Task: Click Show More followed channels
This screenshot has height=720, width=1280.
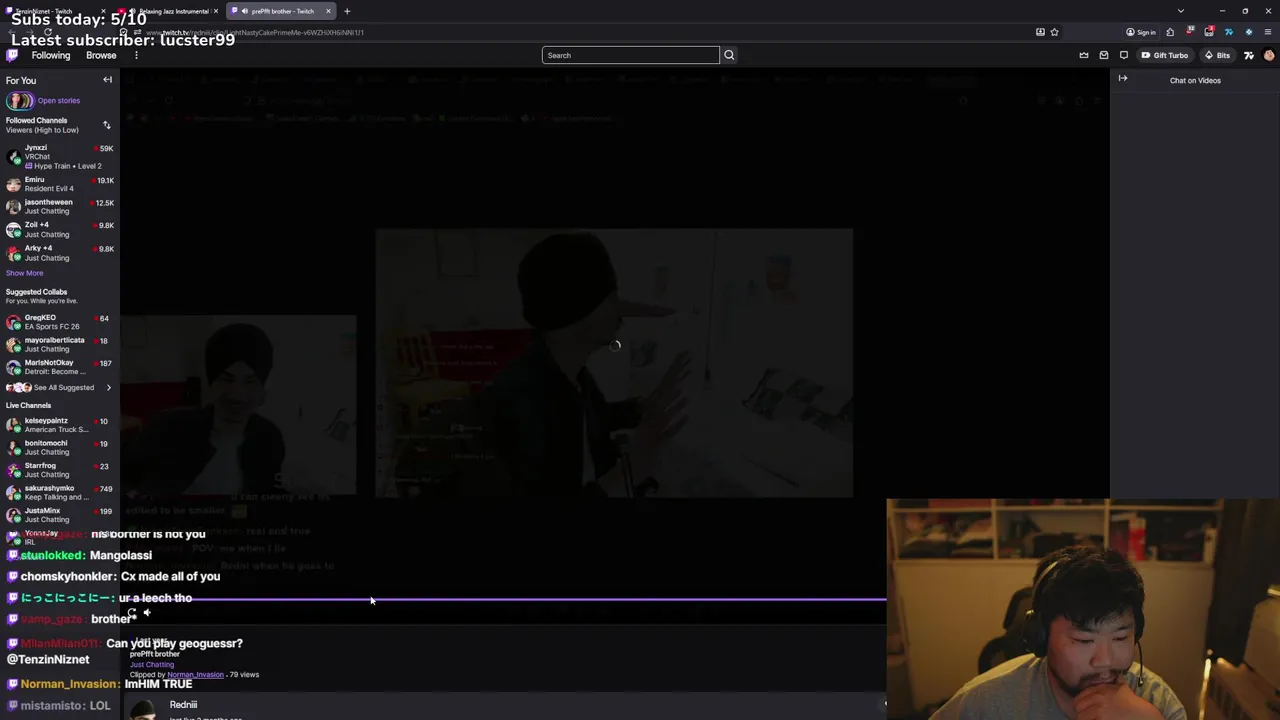Action: [x=24, y=273]
